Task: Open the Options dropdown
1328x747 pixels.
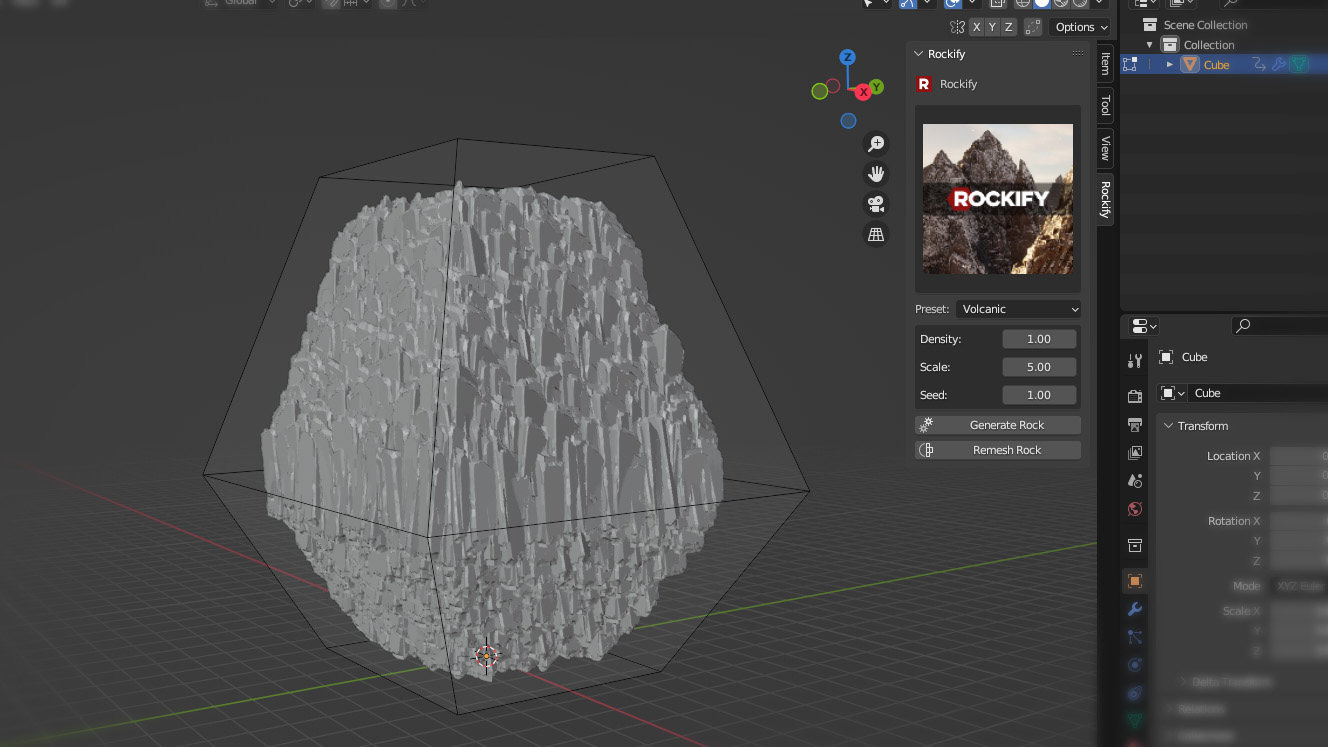Action: coord(1080,27)
